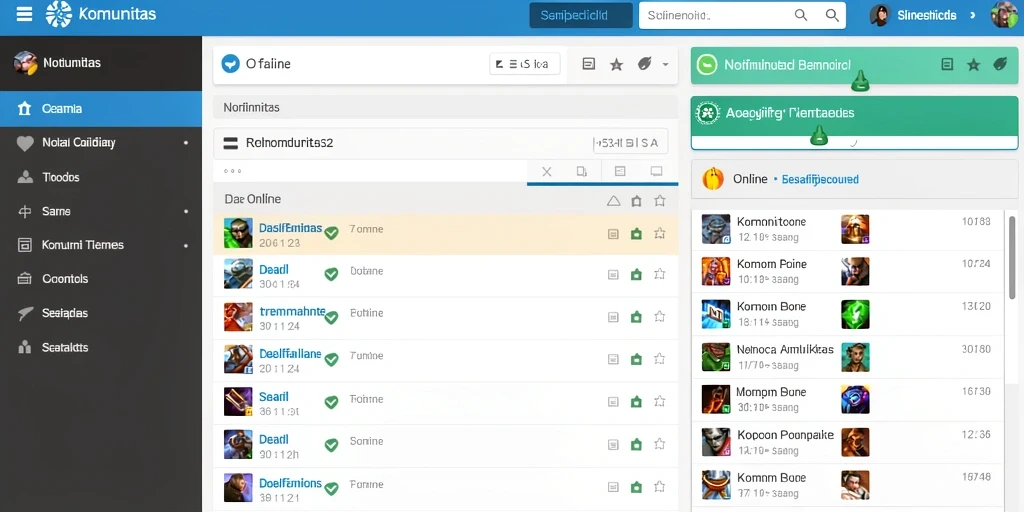Open Tloodos in the sidebar
The height and width of the screenshot is (512, 1024).
(101, 177)
